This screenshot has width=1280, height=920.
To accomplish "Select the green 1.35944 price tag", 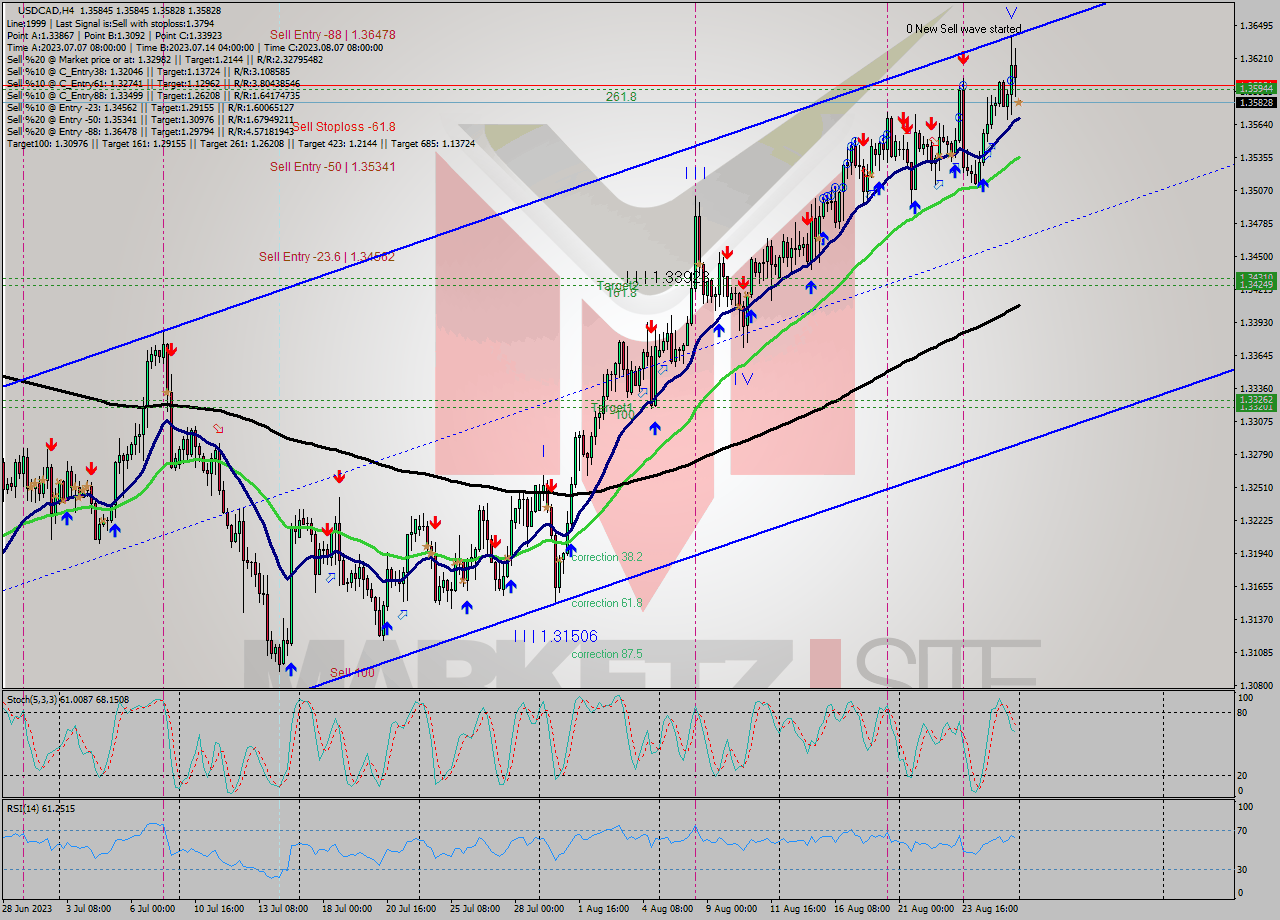I will 1255,88.
